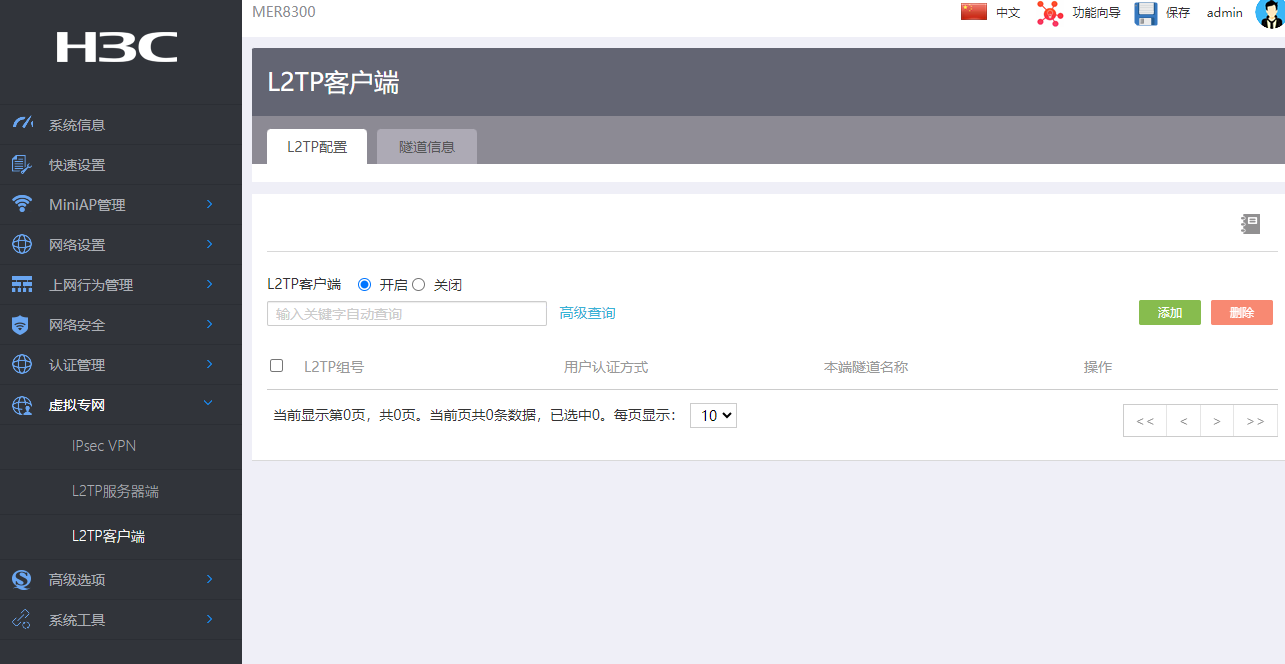Screen dimensions: 1285x664
Task: Click the 操作 column header
Action: [x=1098, y=367]
